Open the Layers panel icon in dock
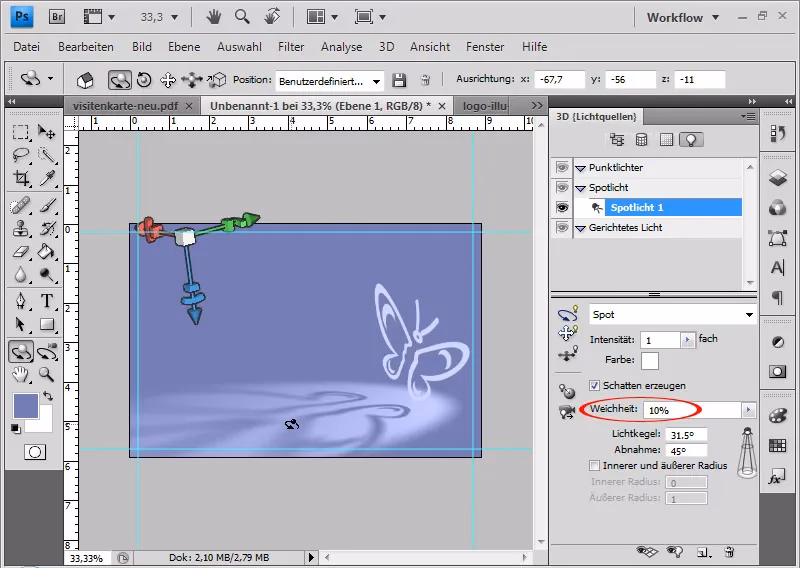This screenshot has width=800, height=568. (778, 178)
